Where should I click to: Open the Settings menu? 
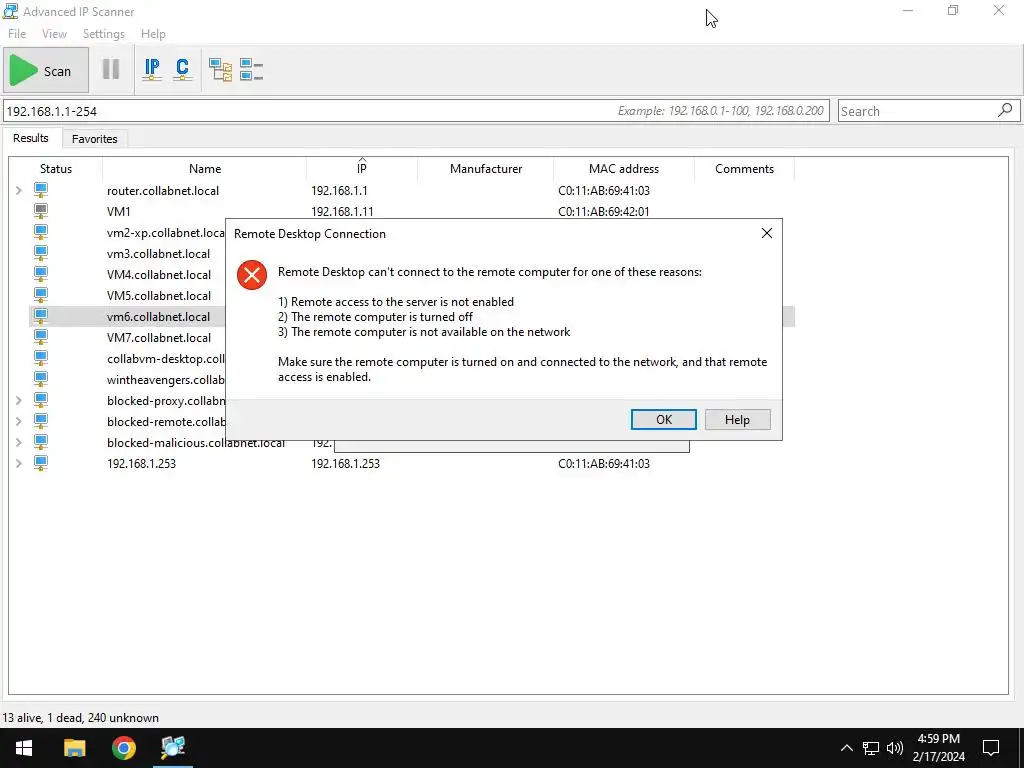[x=104, y=33]
